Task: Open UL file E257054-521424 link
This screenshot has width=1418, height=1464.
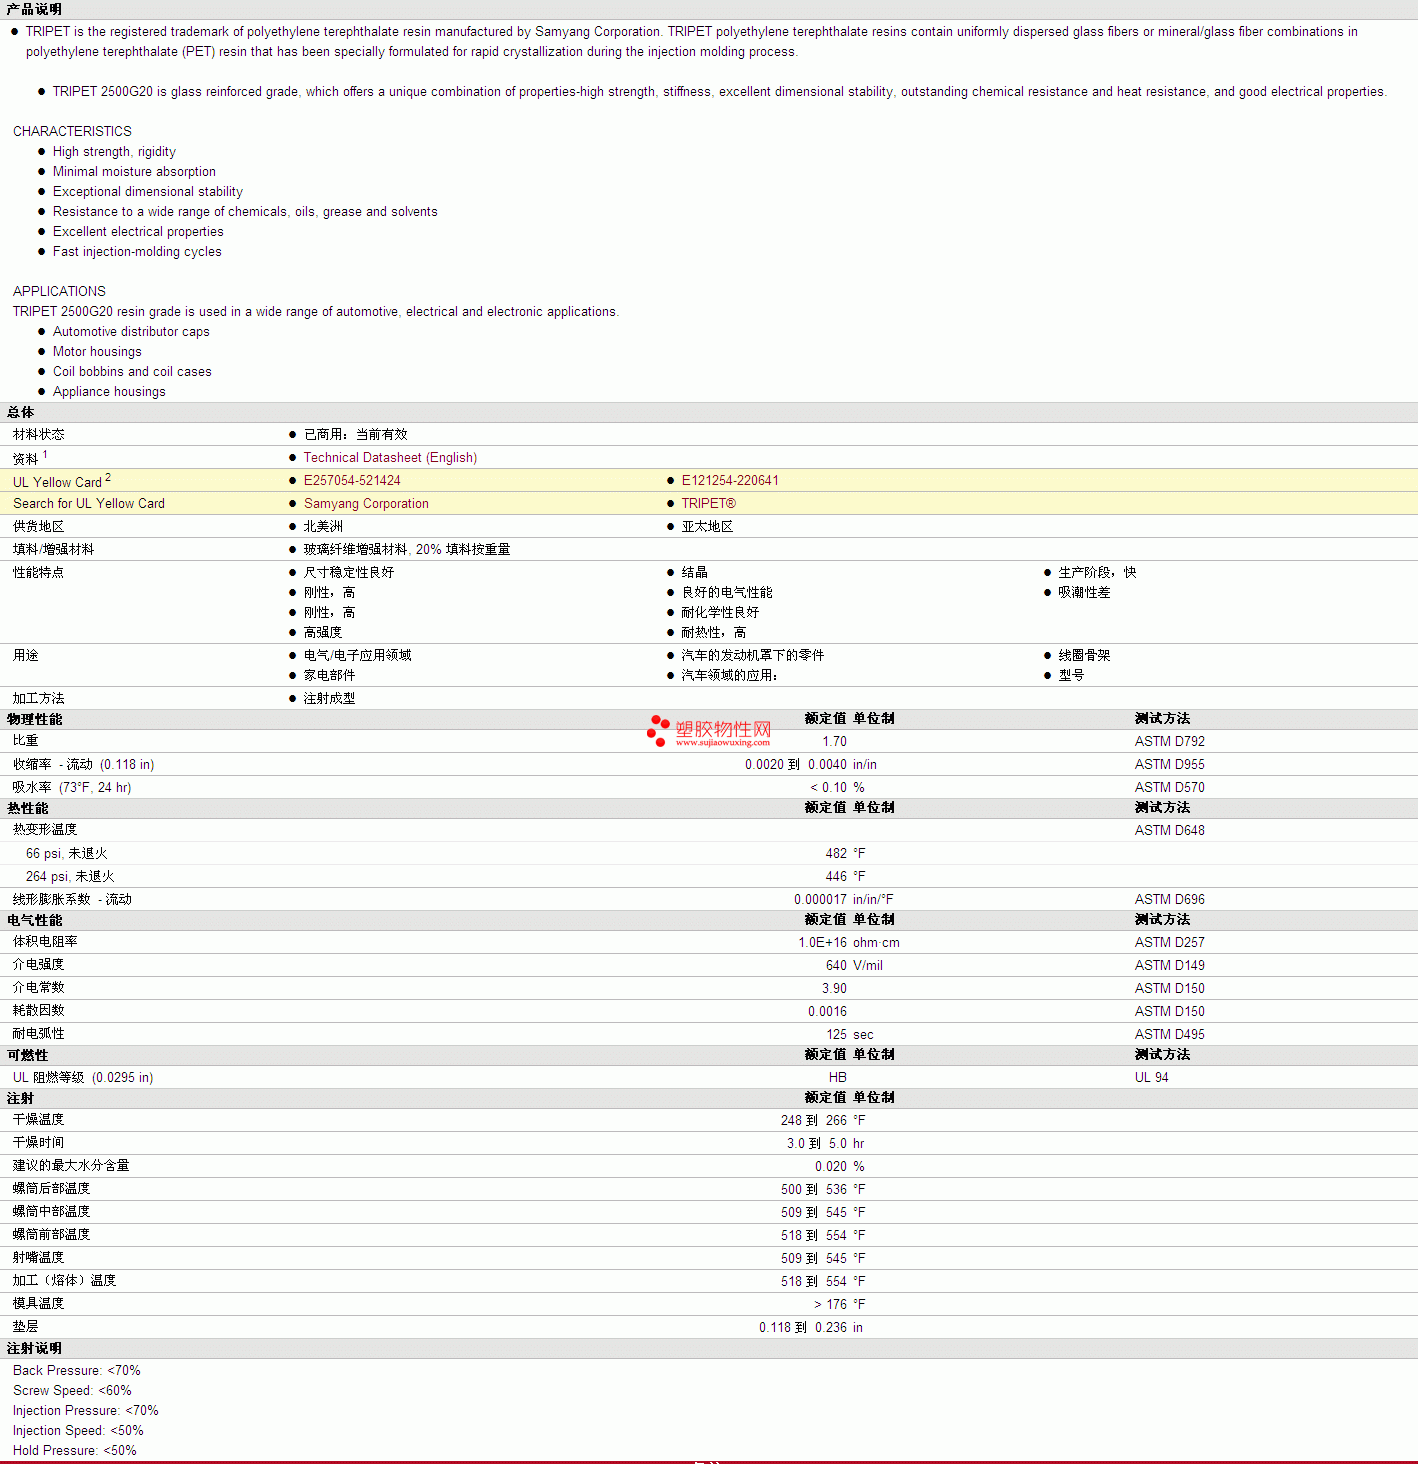Action: [352, 481]
